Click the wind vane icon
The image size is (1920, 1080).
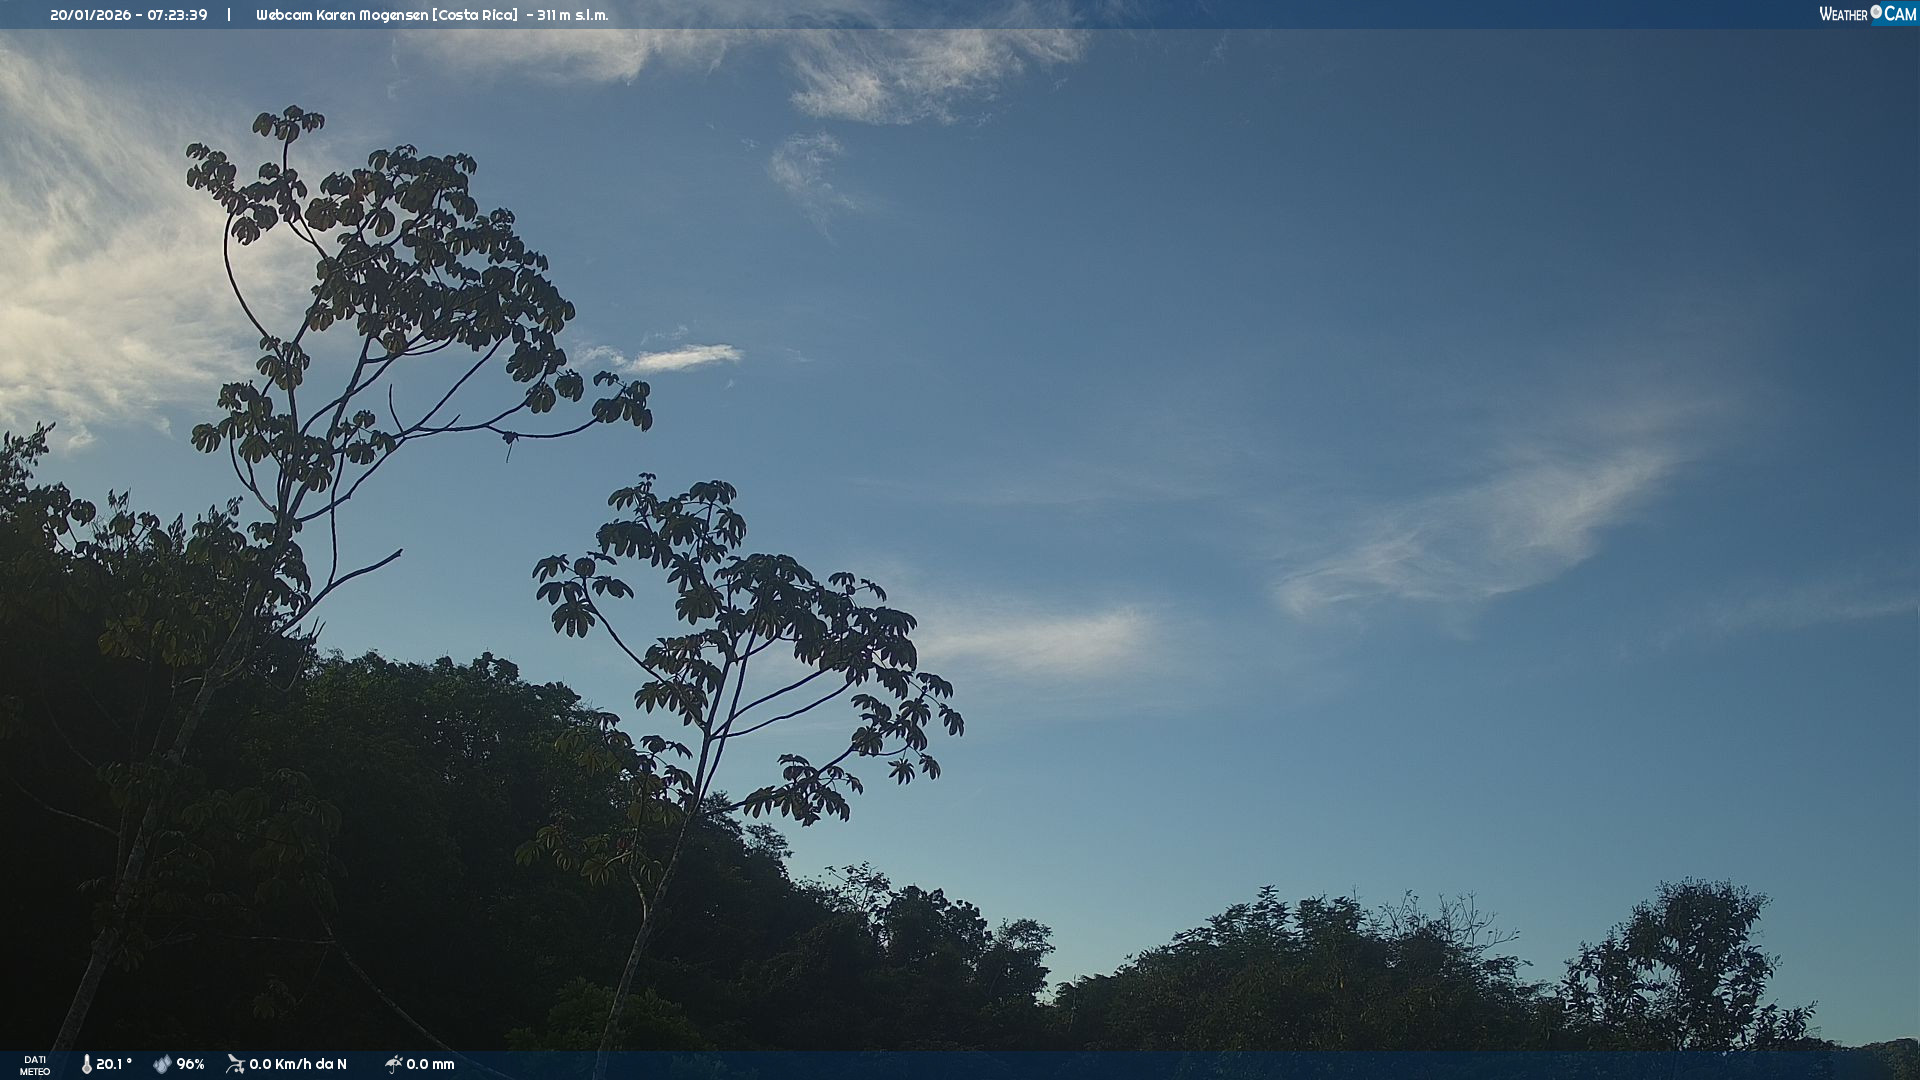[235, 1064]
